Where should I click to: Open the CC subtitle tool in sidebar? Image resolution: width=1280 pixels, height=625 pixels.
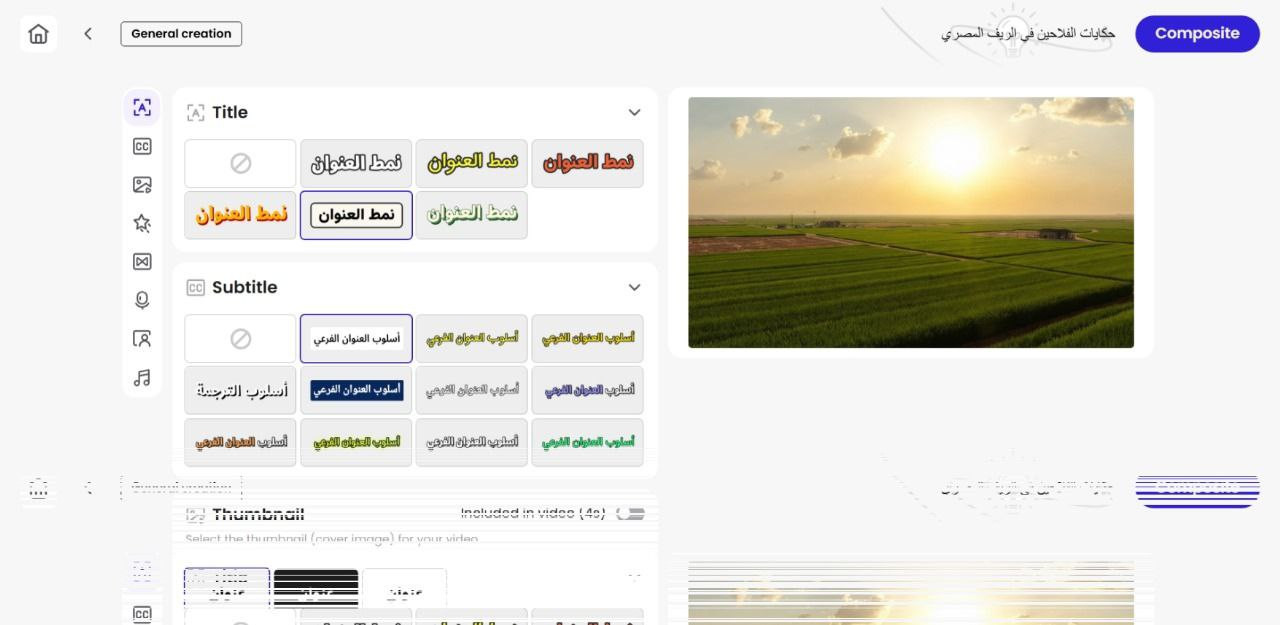(x=142, y=146)
